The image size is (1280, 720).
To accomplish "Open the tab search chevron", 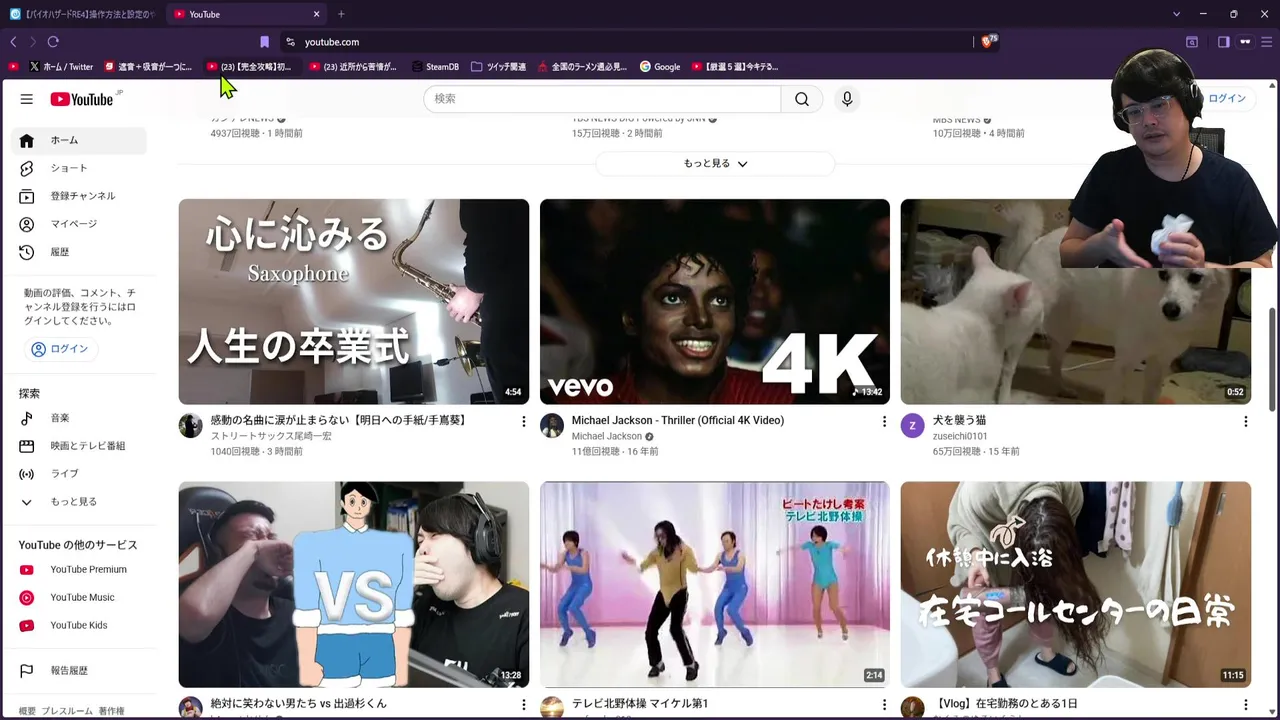I will [x=1176, y=14].
